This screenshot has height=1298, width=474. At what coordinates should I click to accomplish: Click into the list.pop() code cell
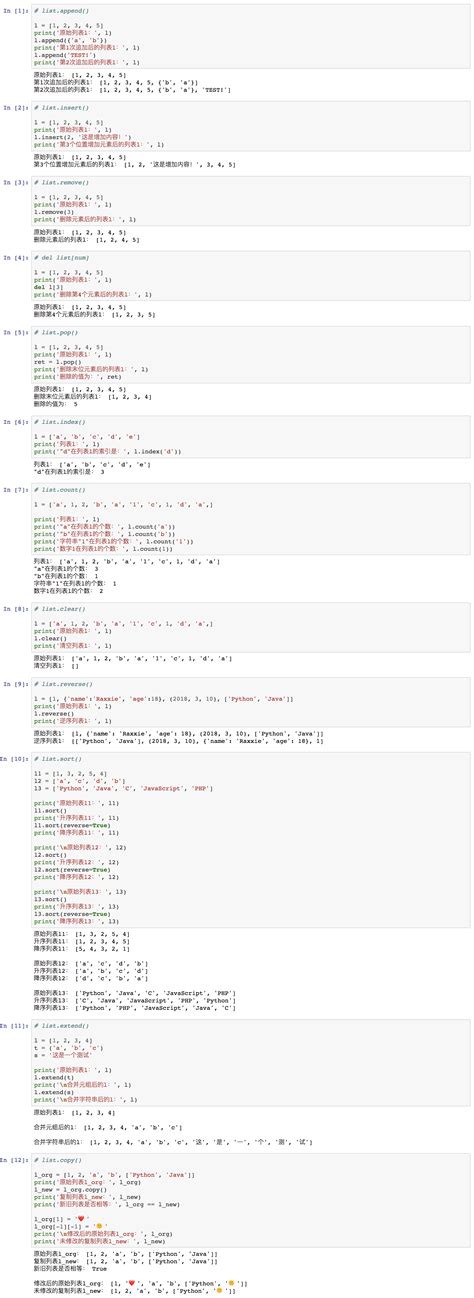click(x=250, y=355)
